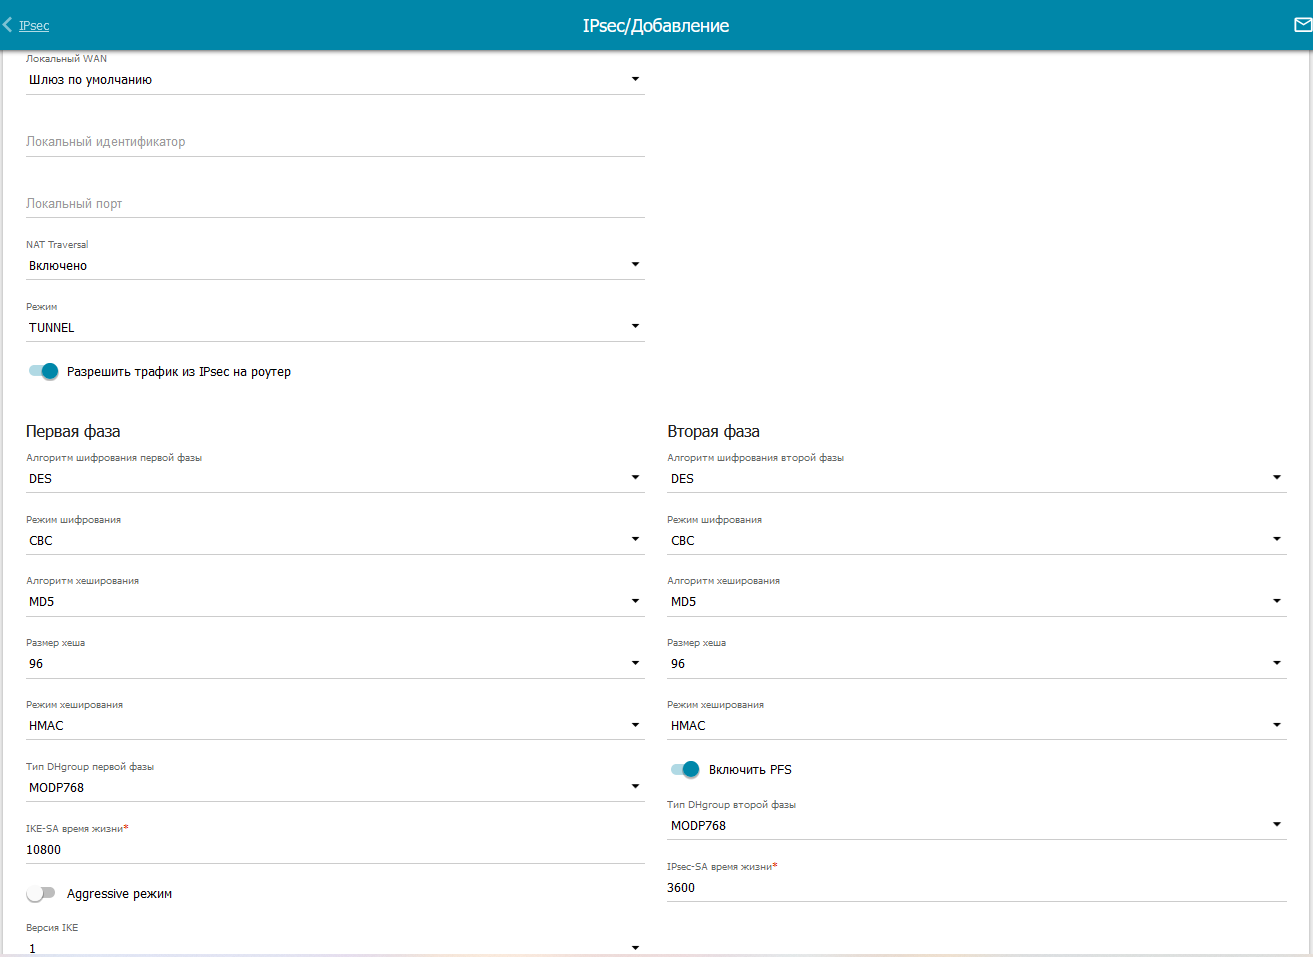Focus the Локальный порт input field
Screen dimensions: 1313x957
click(x=334, y=204)
